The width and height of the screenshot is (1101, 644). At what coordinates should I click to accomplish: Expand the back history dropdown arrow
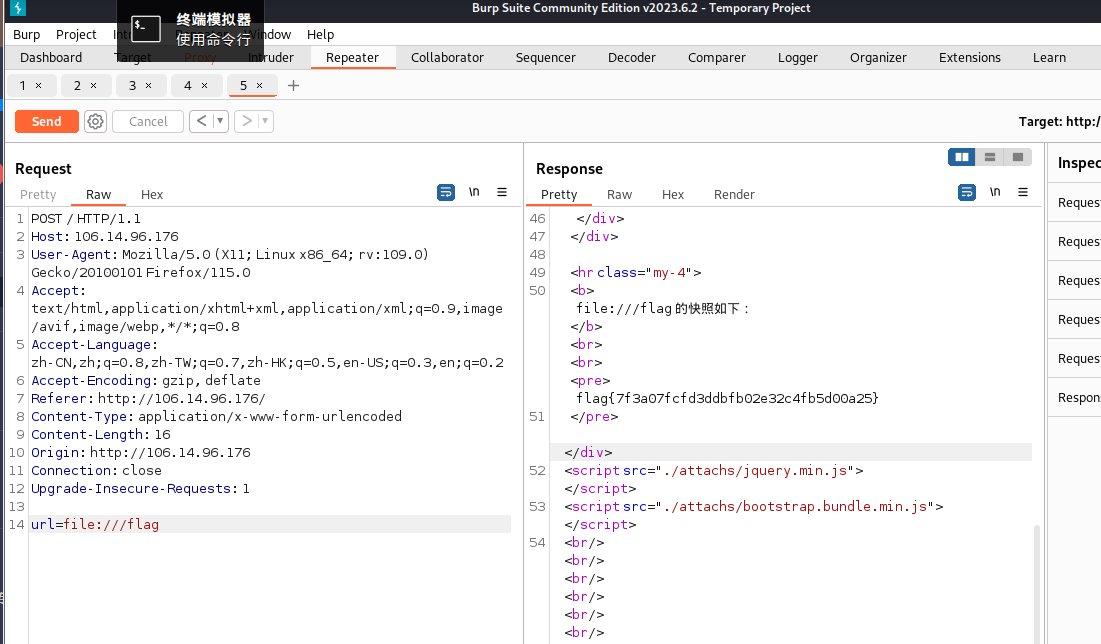click(220, 121)
